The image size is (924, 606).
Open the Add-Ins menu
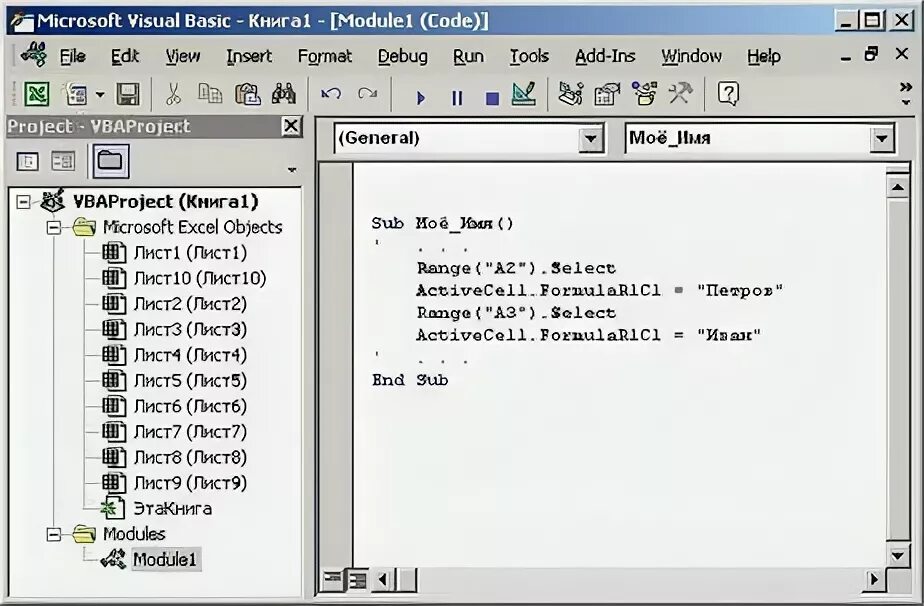pyautogui.click(x=605, y=56)
